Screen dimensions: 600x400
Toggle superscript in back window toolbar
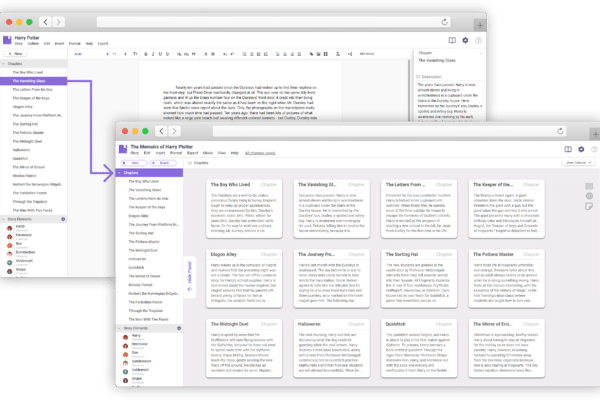(x=232, y=54)
